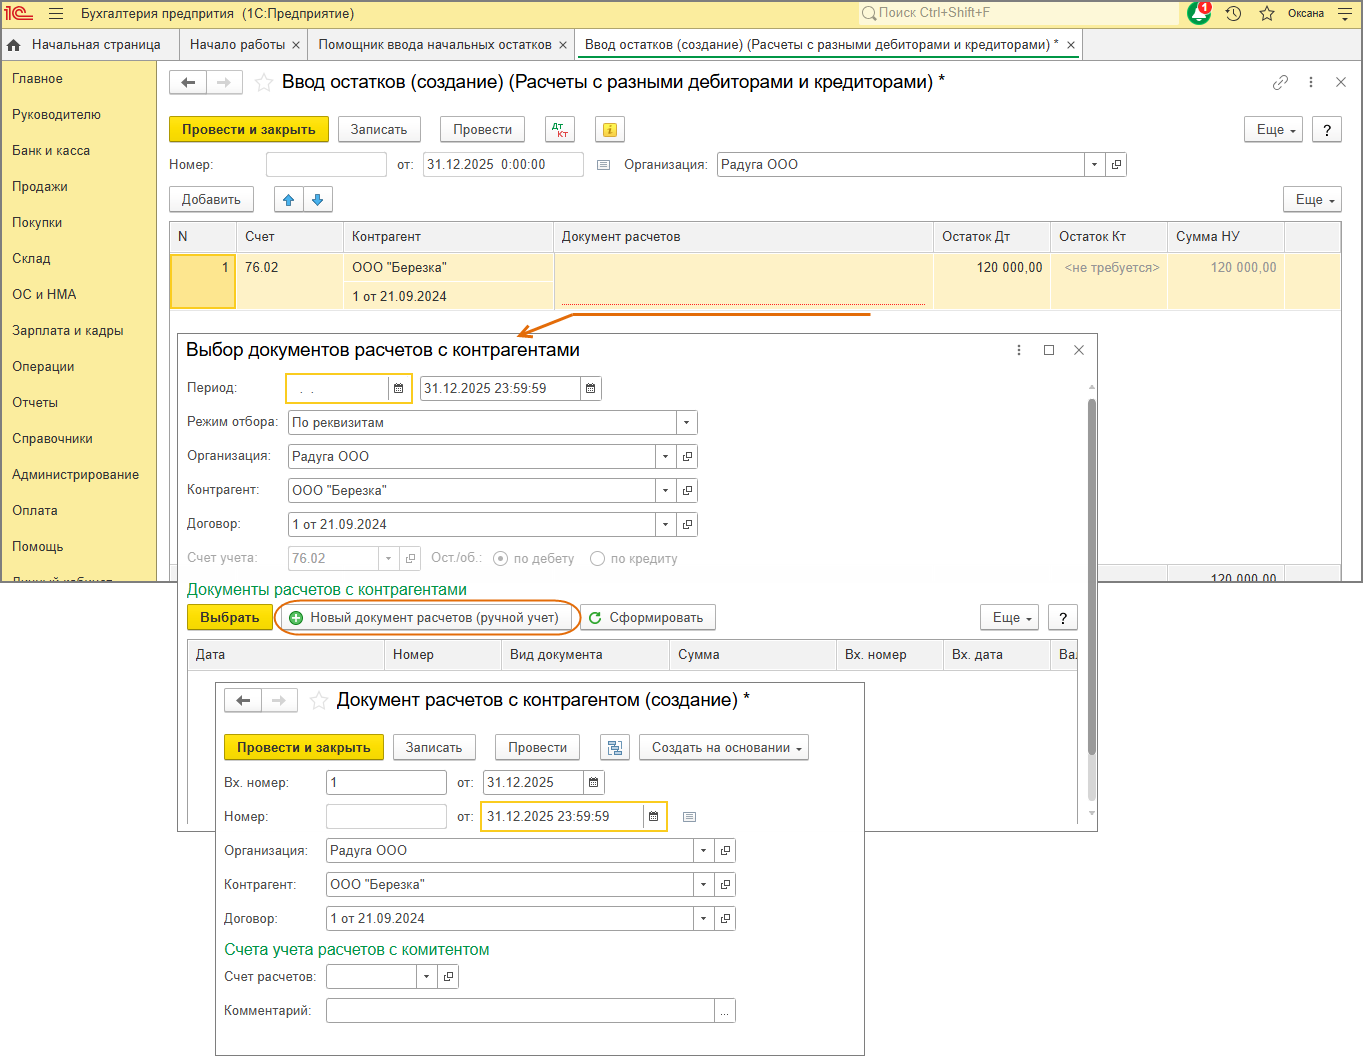The width and height of the screenshot is (1363, 1058).
Task: Click the Администрирование section
Action: tap(75, 475)
